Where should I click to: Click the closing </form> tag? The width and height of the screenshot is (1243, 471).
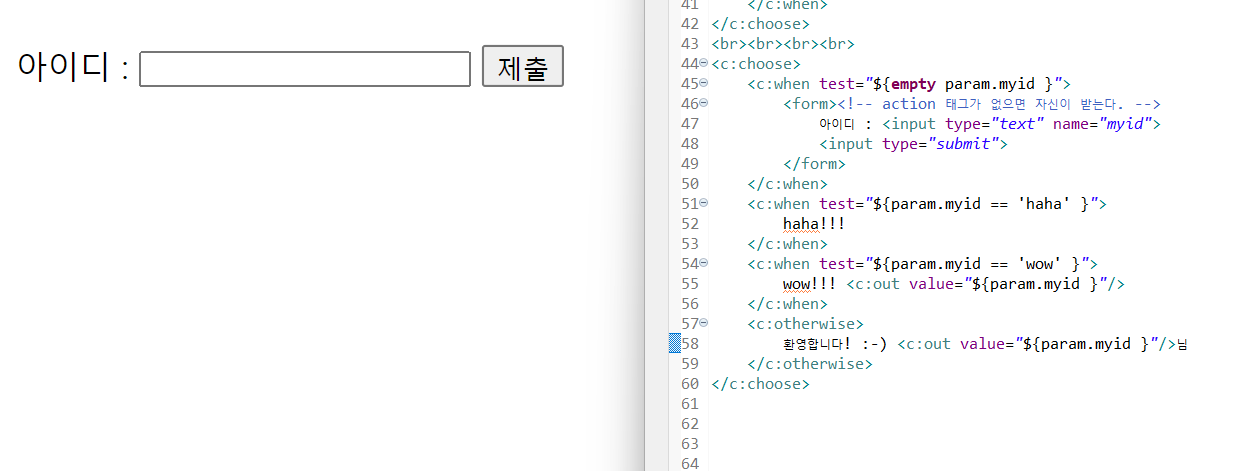point(814,164)
